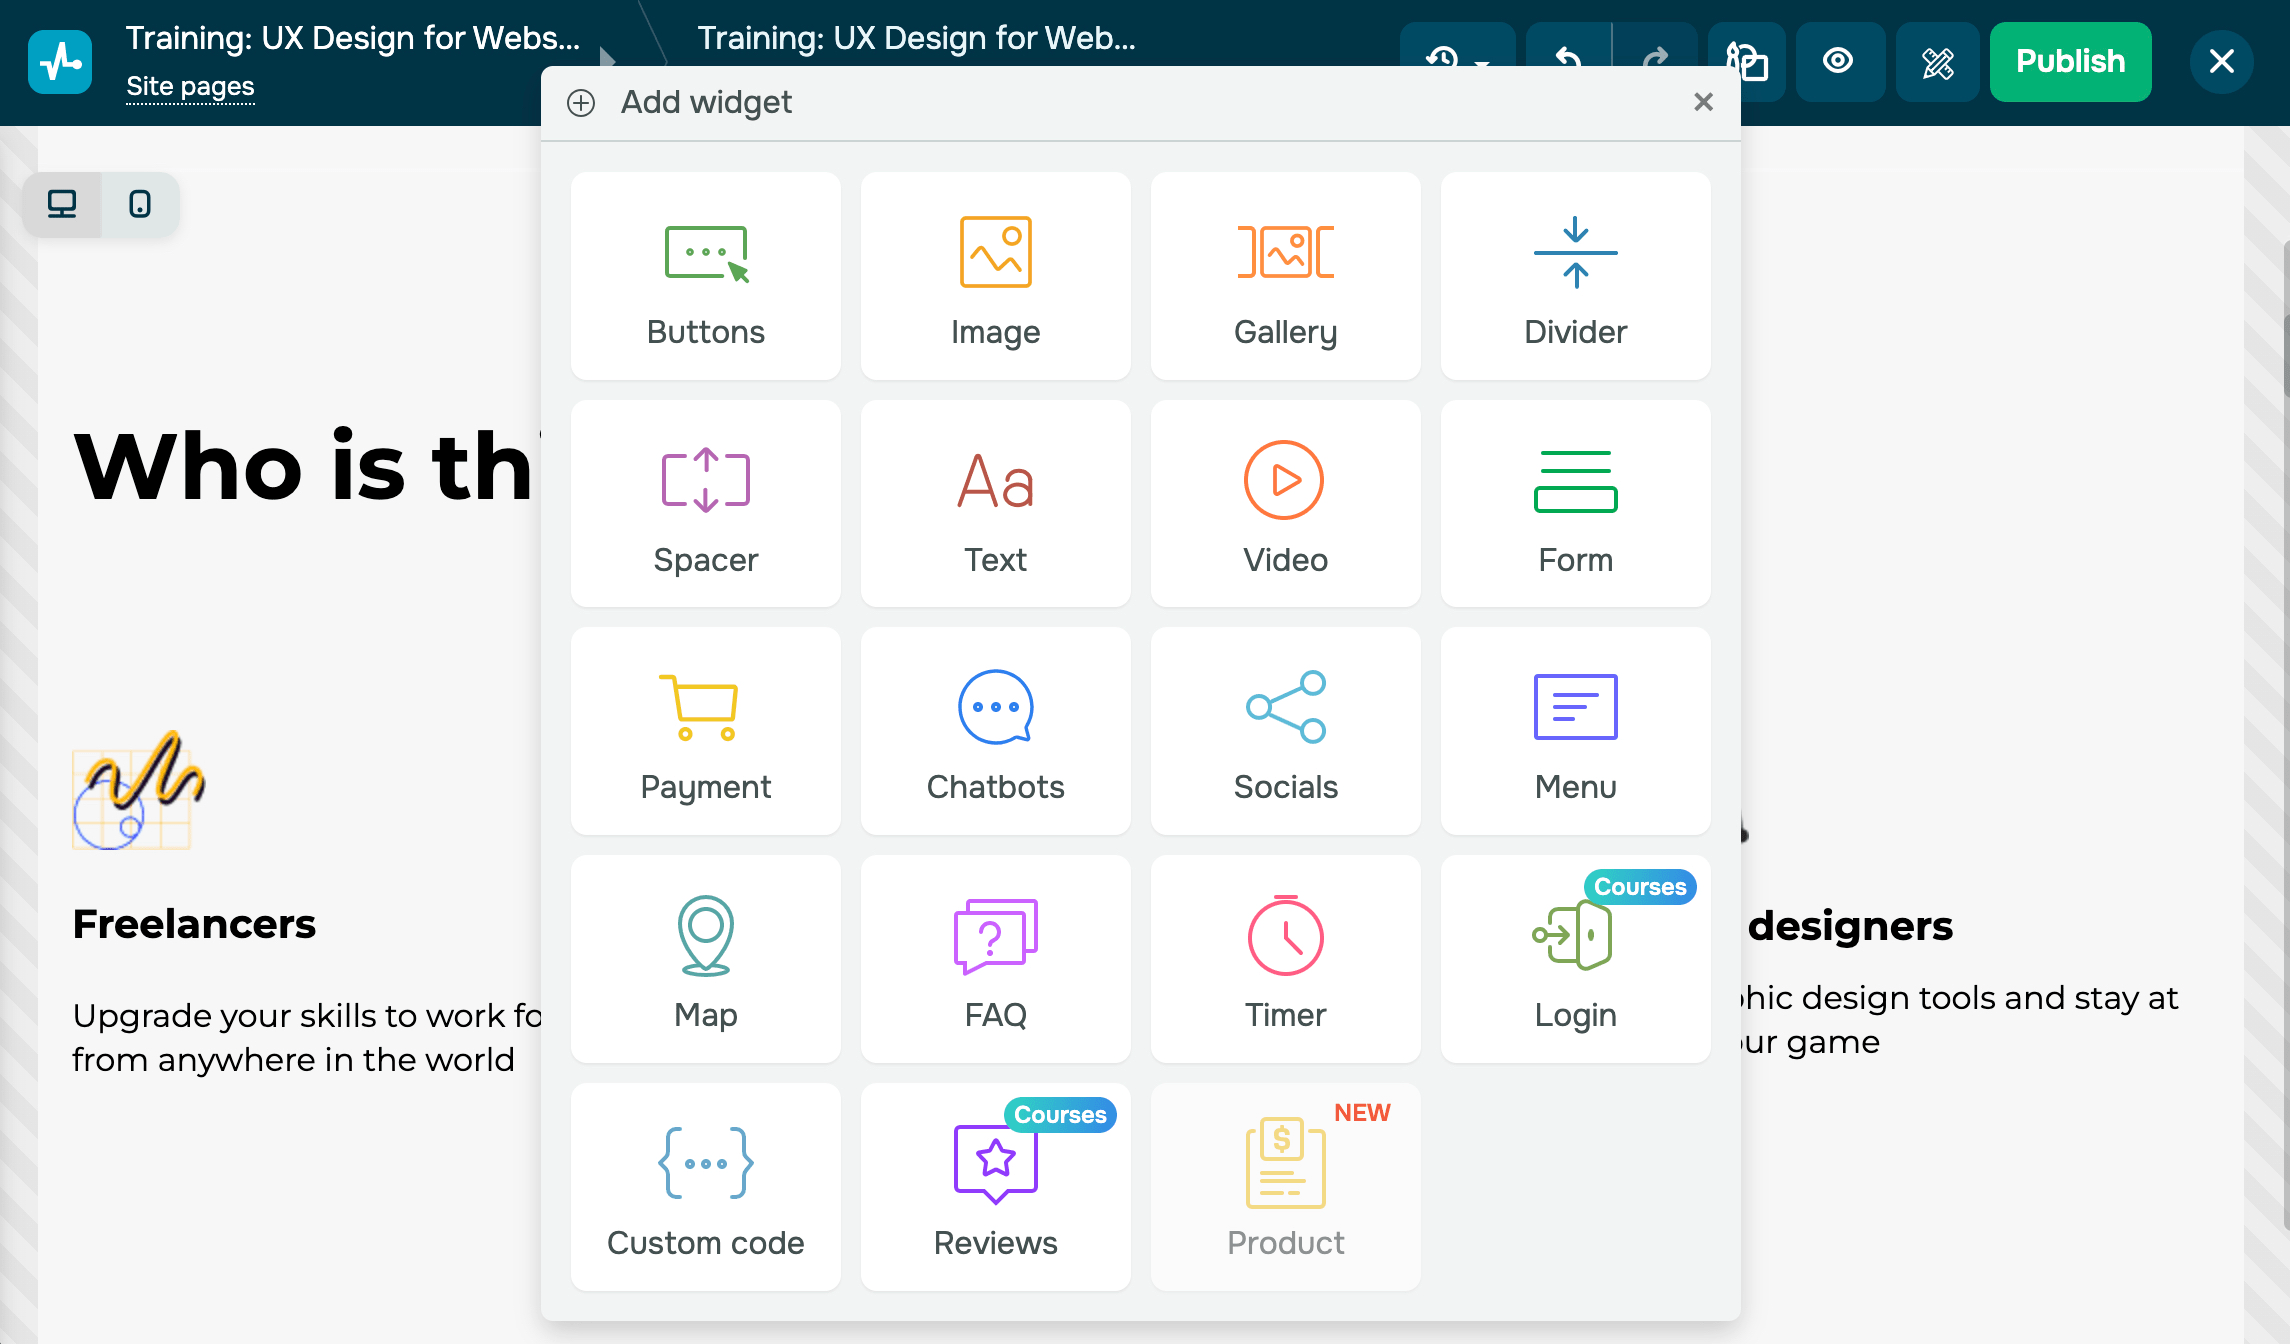Select the Video widget

(x=1285, y=504)
